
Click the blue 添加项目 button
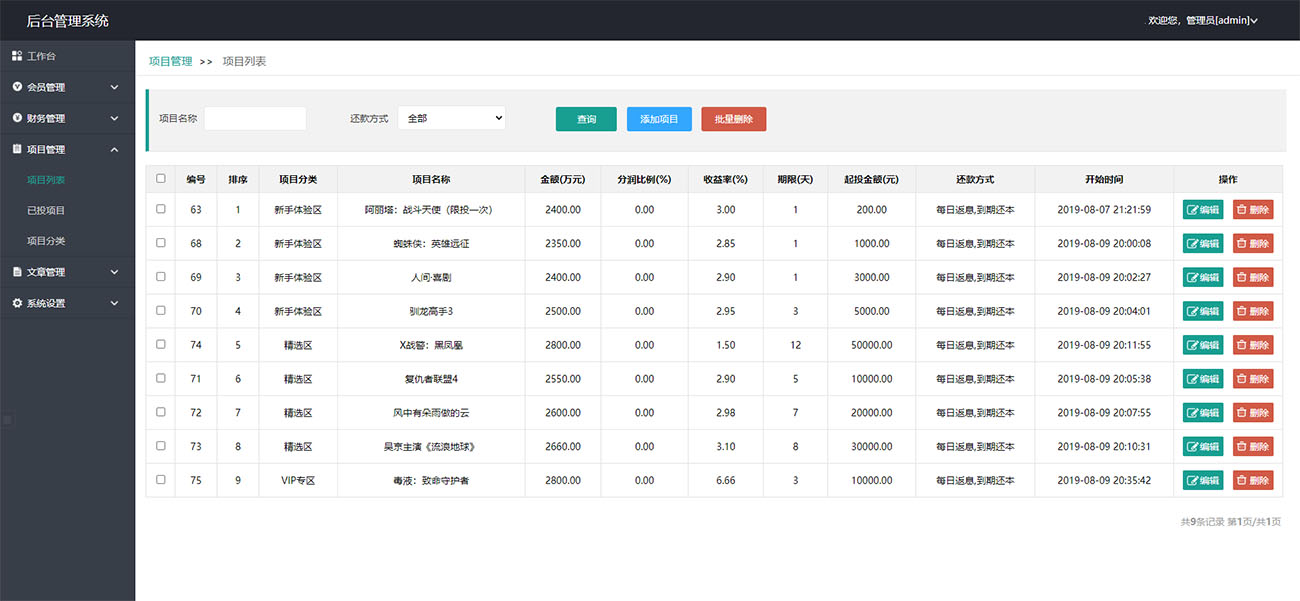coord(659,119)
